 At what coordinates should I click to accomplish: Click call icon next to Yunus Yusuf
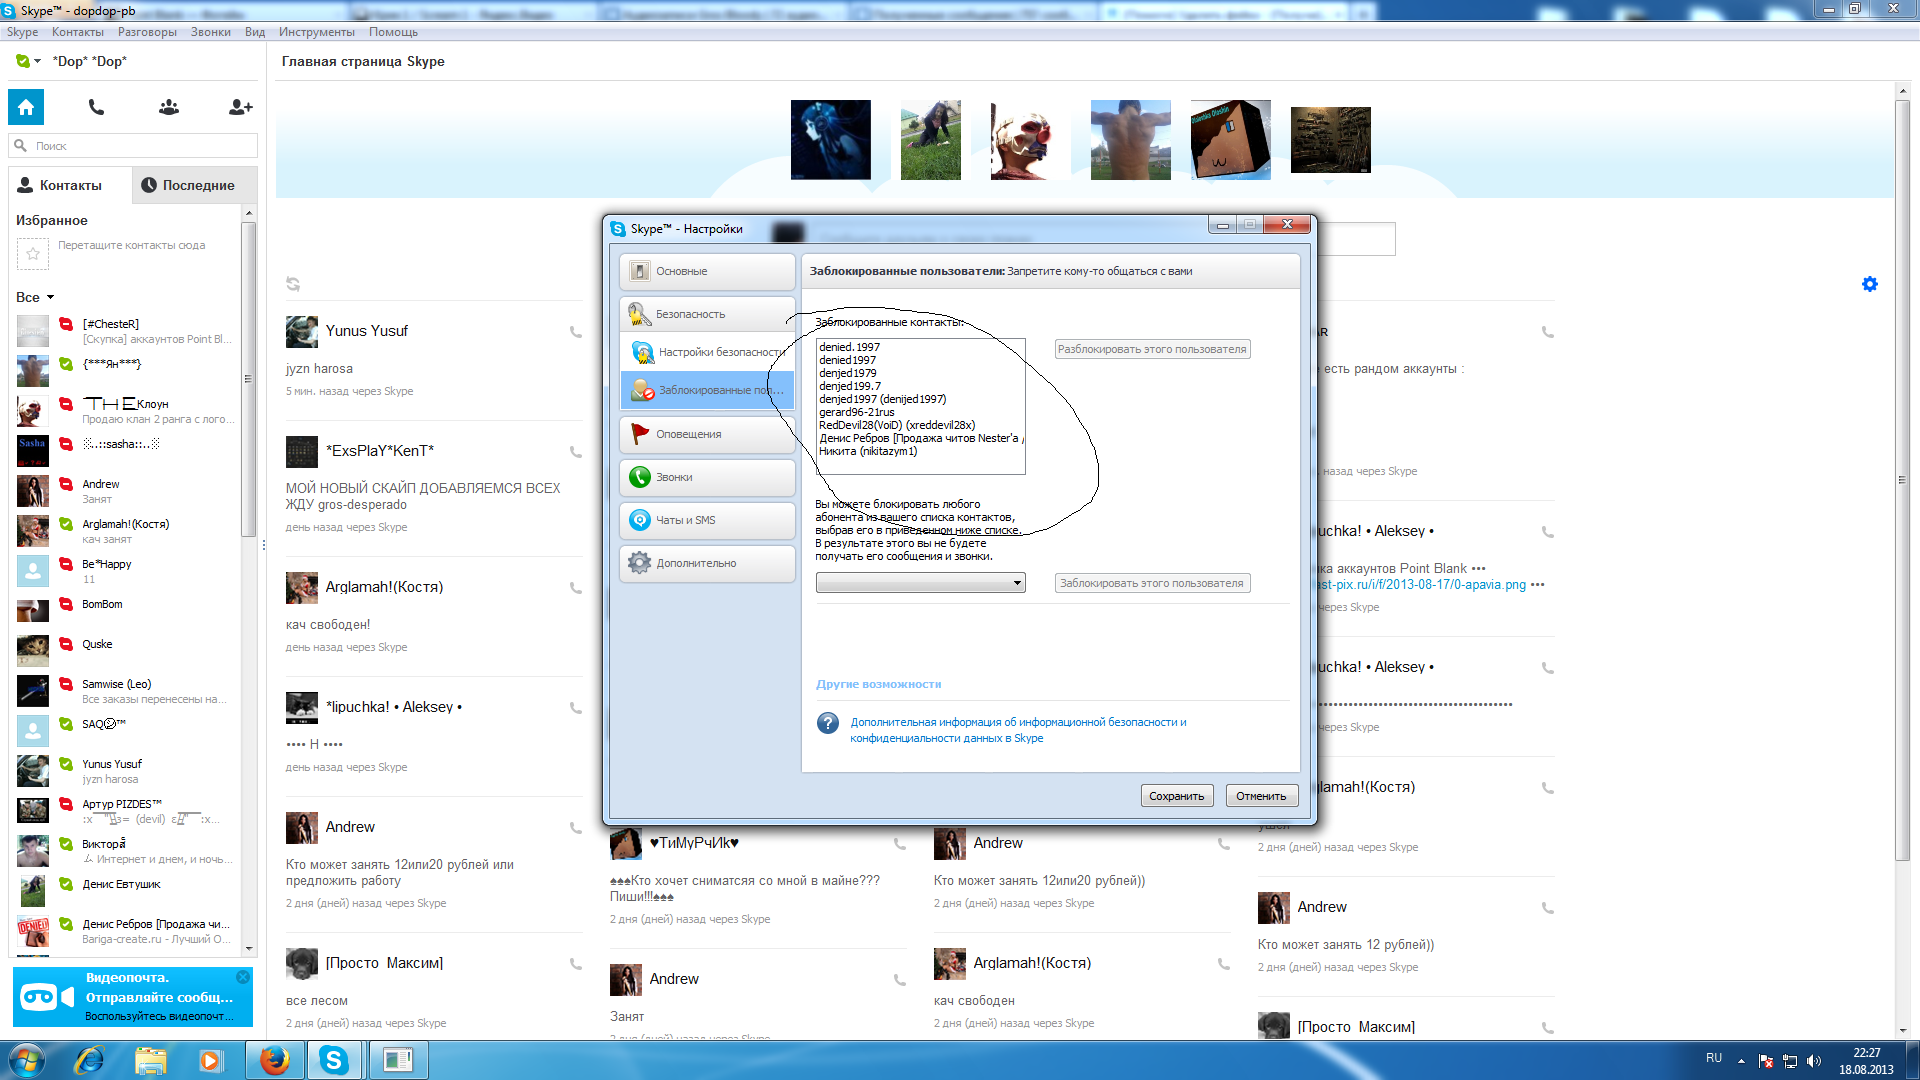576,332
